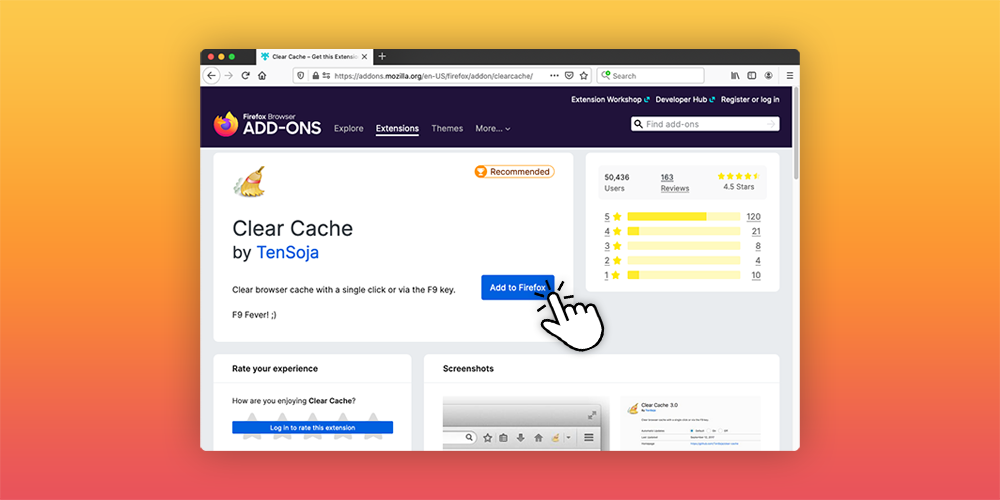
Task: Filter reviews by the 1 star bar
Action: coord(683,275)
